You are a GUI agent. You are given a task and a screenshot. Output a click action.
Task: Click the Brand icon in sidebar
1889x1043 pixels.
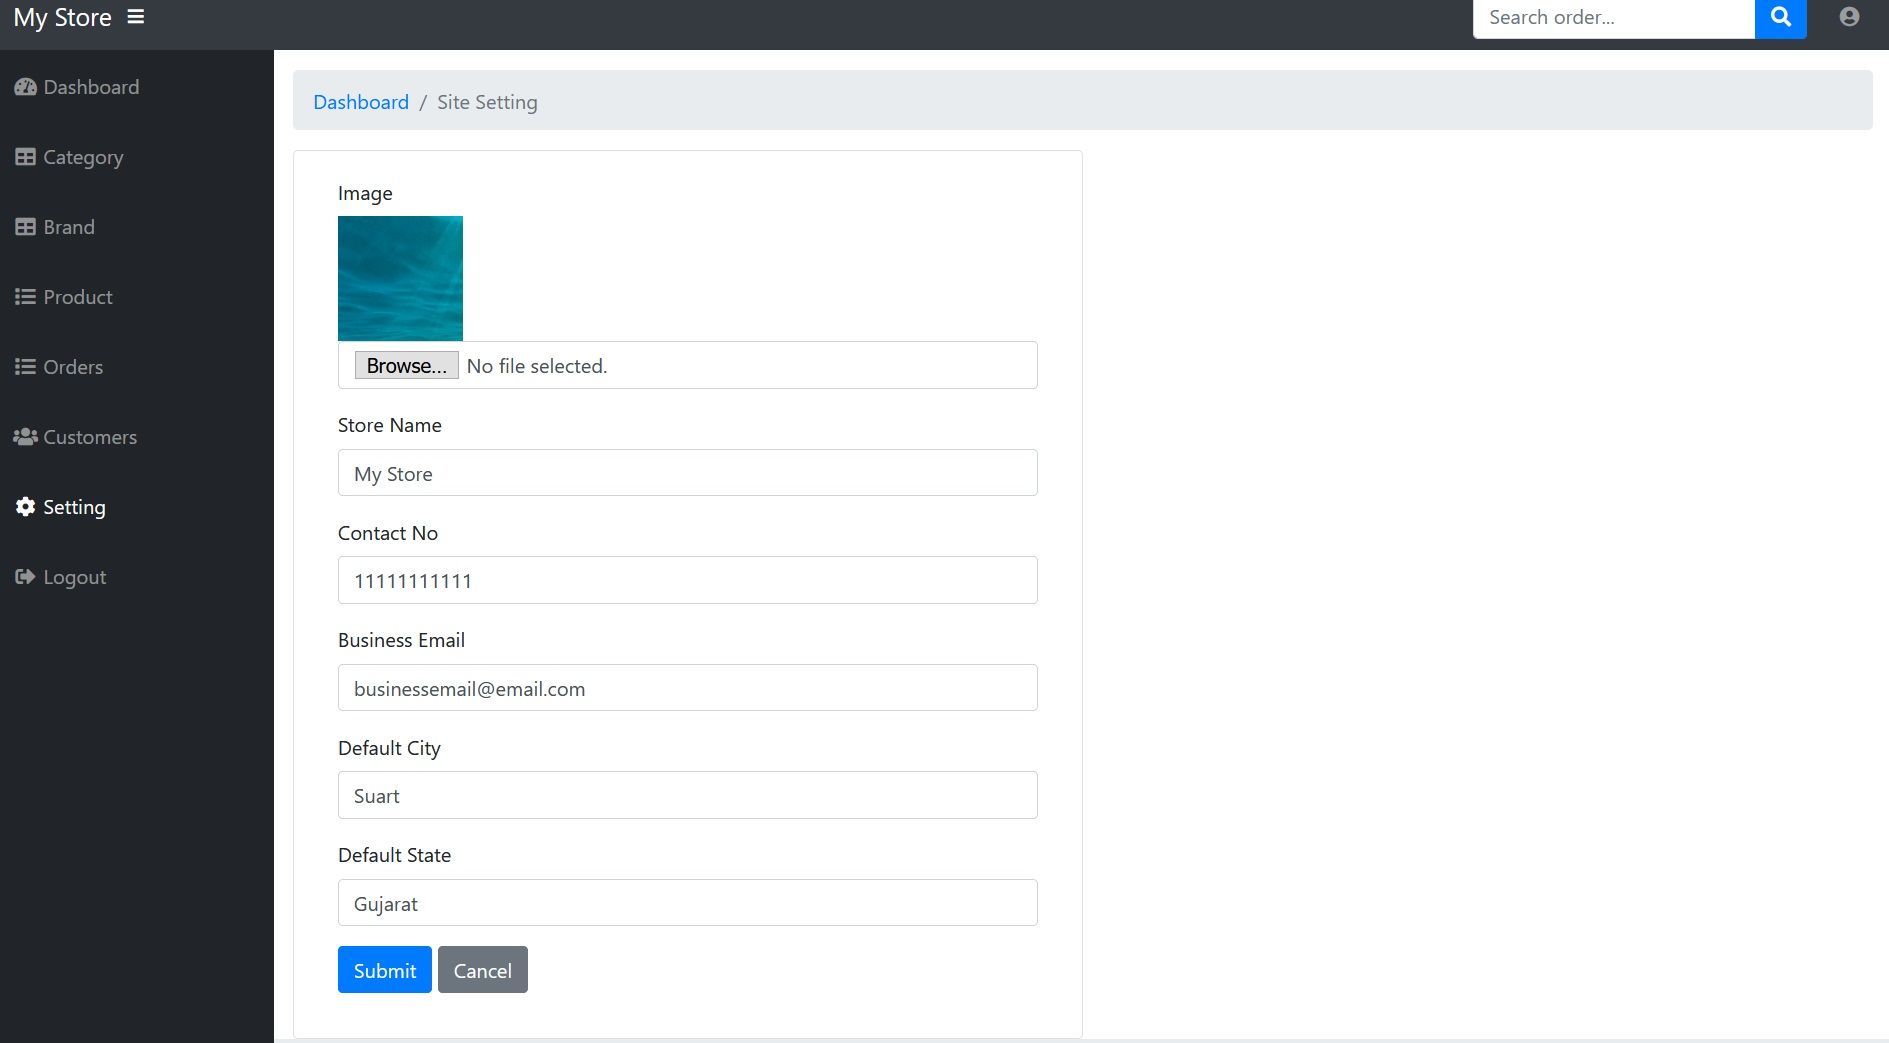pyautogui.click(x=25, y=227)
